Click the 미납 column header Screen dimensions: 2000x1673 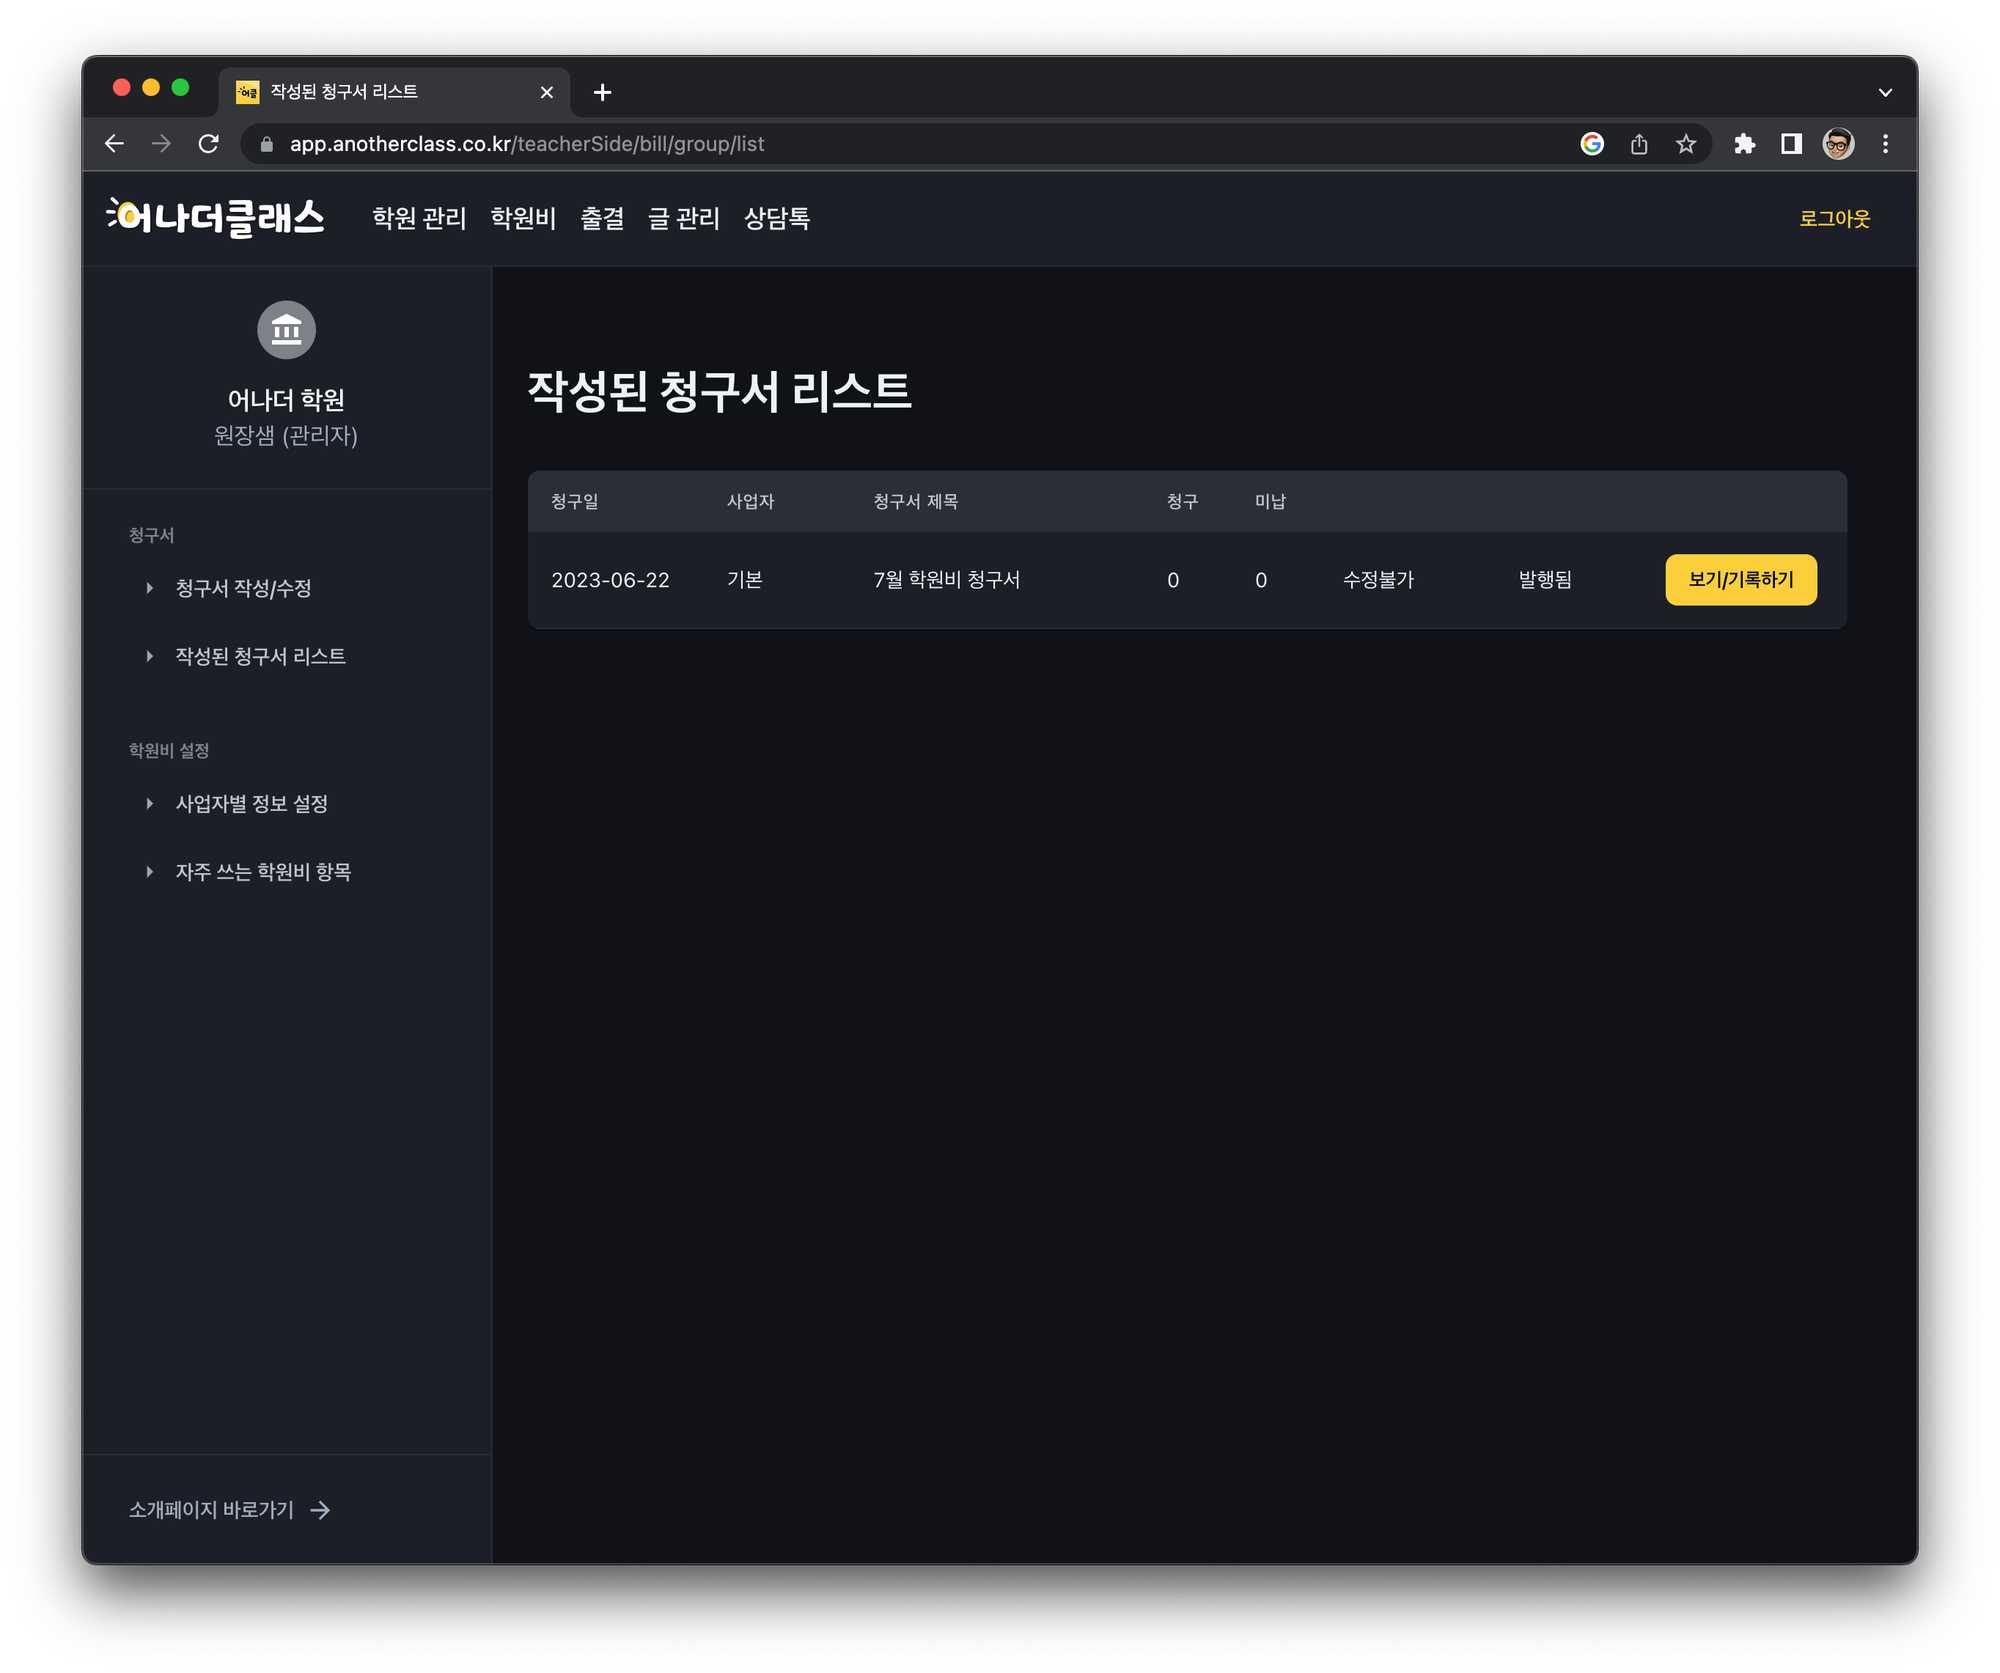[x=1270, y=501]
